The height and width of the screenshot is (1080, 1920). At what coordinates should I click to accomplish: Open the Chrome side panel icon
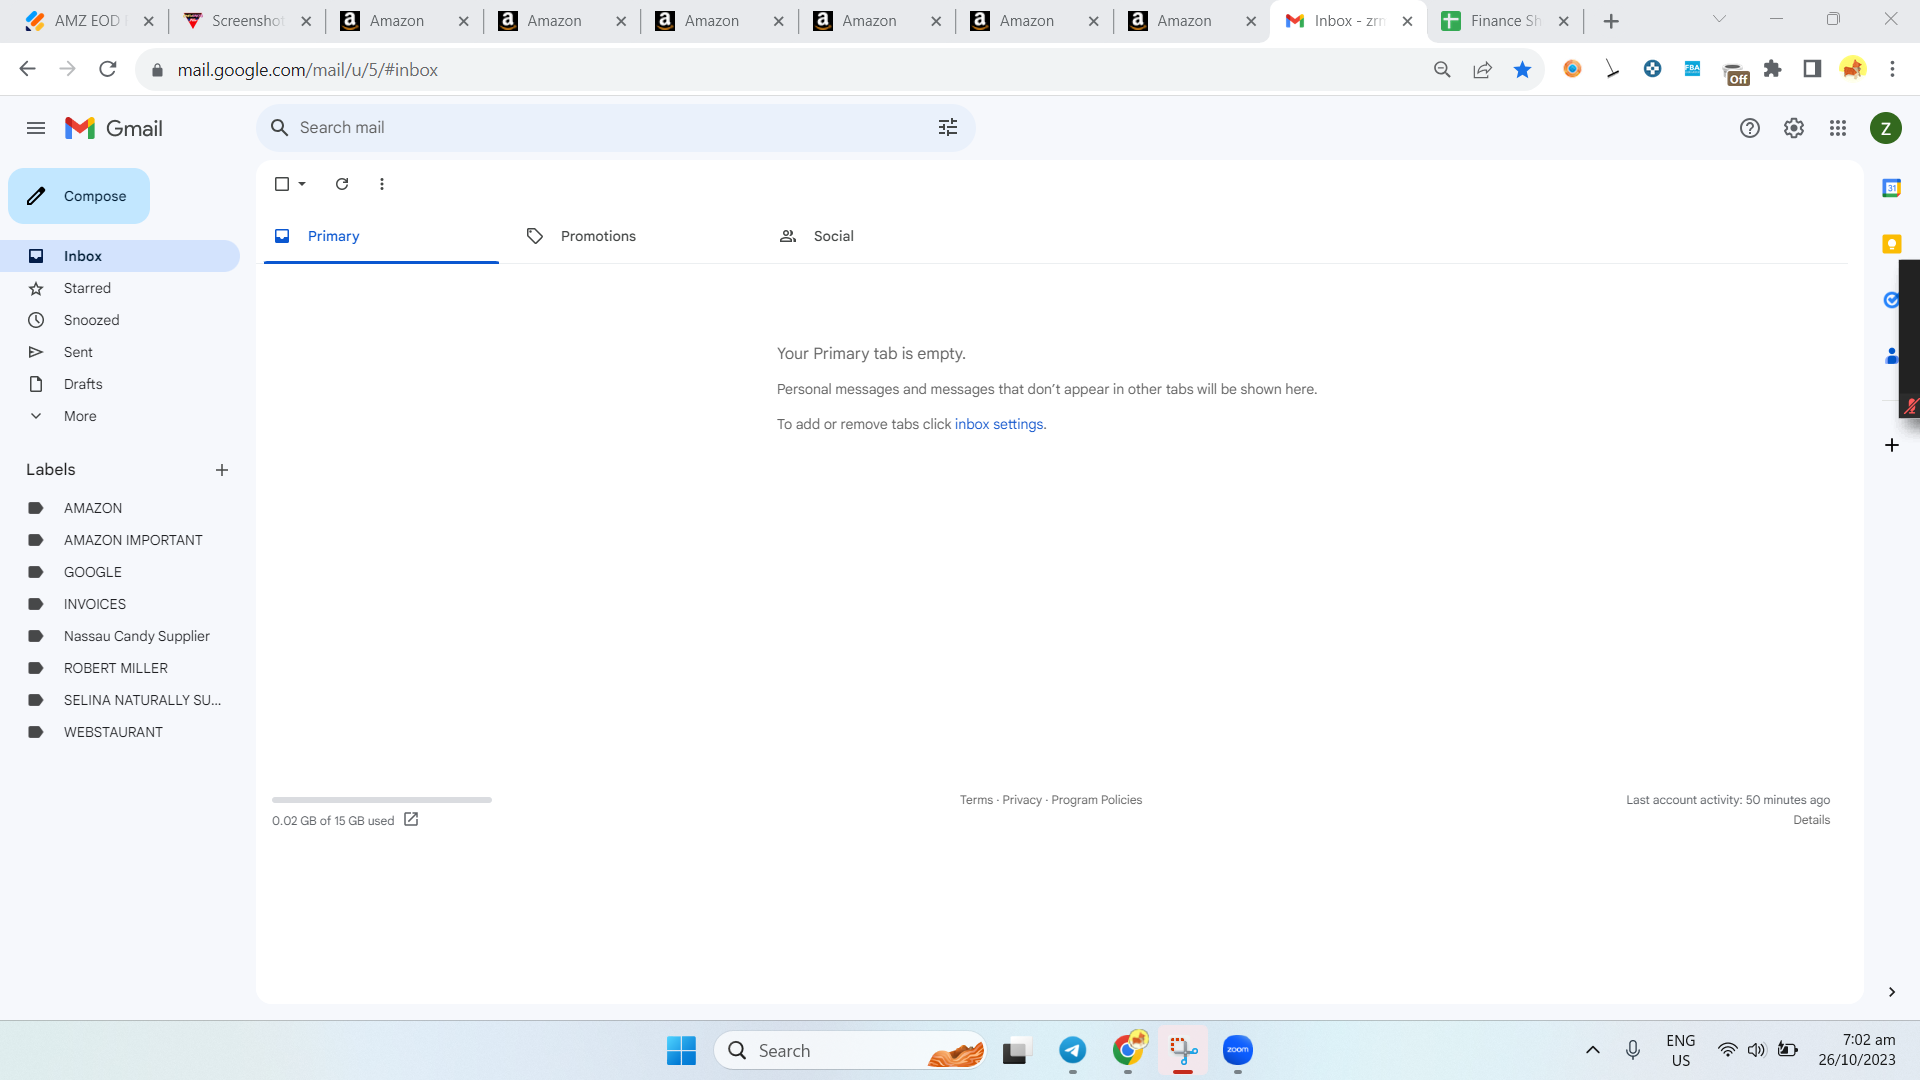pyautogui.click(x=1812, y=69)
